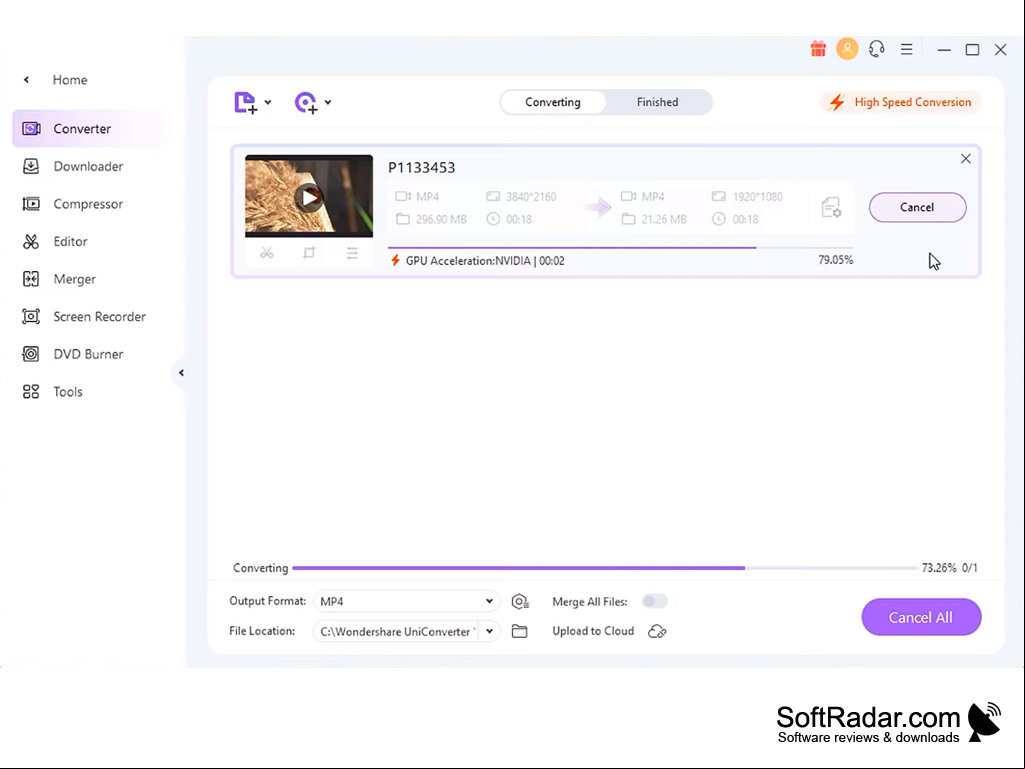Switch to the Finished tab

click(658, 102)
